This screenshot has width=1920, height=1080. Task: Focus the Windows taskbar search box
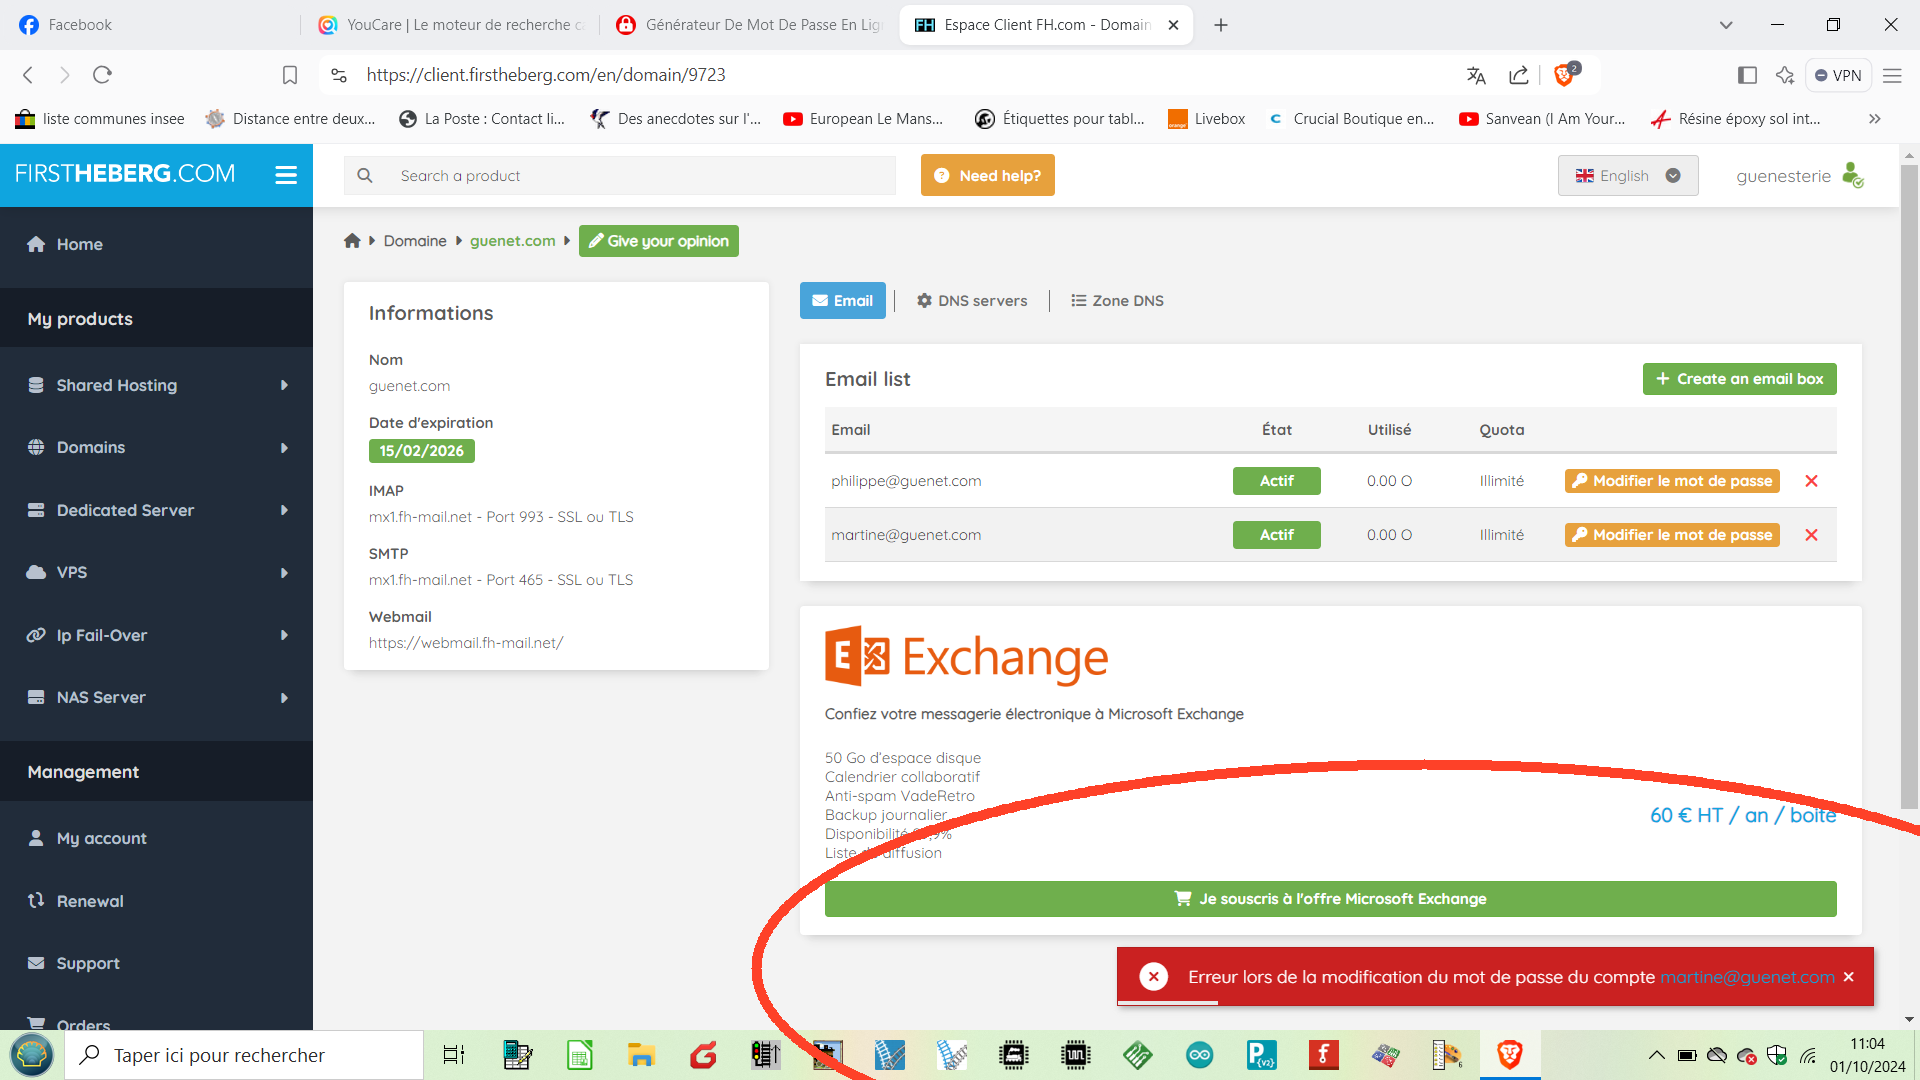(244, 1055)
